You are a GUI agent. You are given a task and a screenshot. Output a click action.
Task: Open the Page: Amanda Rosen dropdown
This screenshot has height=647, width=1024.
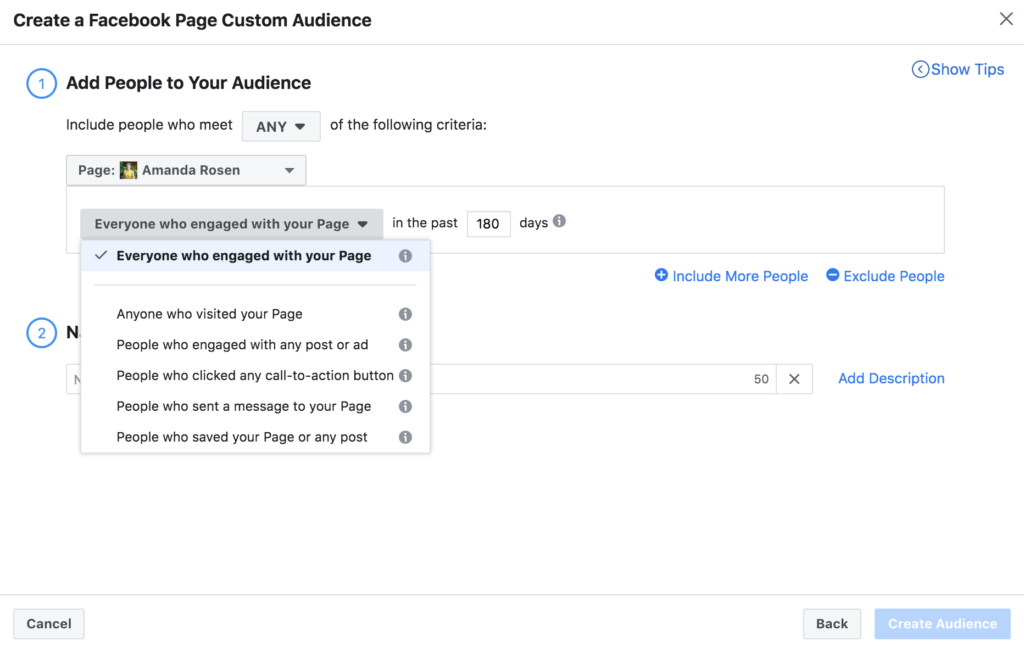pos(186,170)
